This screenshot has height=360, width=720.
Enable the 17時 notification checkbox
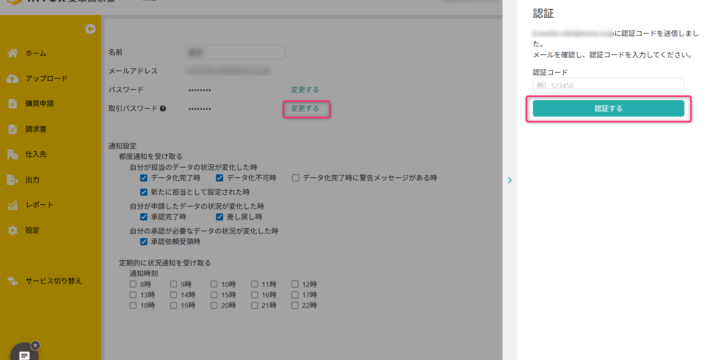(x=295, y=294)
